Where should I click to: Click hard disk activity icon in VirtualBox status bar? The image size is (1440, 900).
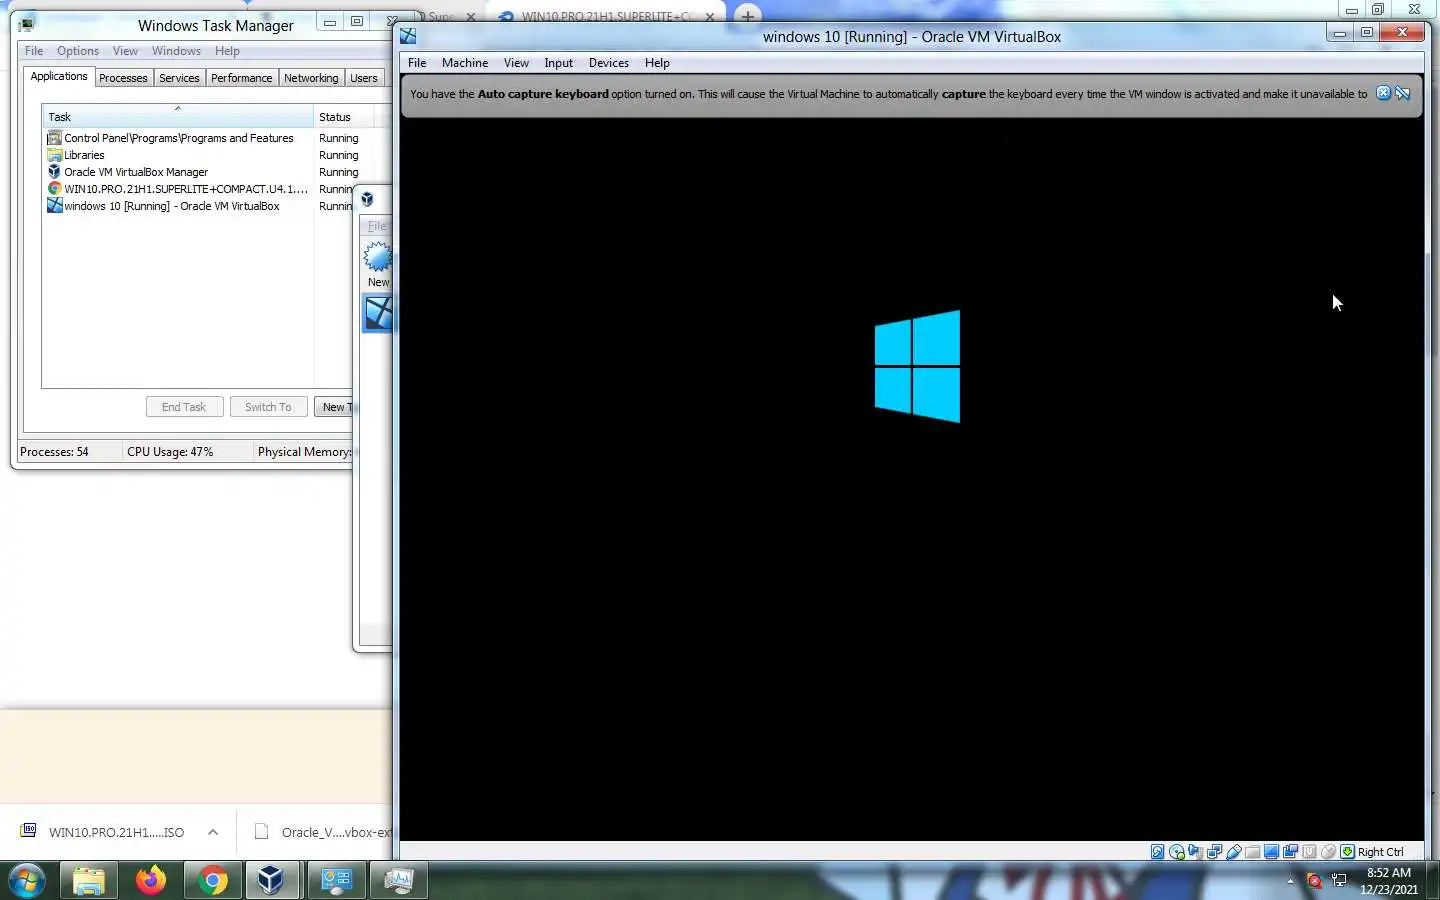(x=1157, y=852)
